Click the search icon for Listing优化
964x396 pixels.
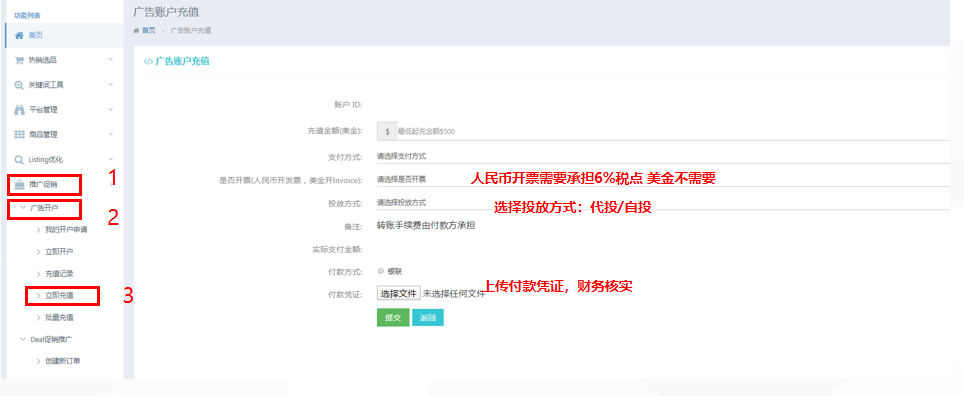click(x=19, y=159)
